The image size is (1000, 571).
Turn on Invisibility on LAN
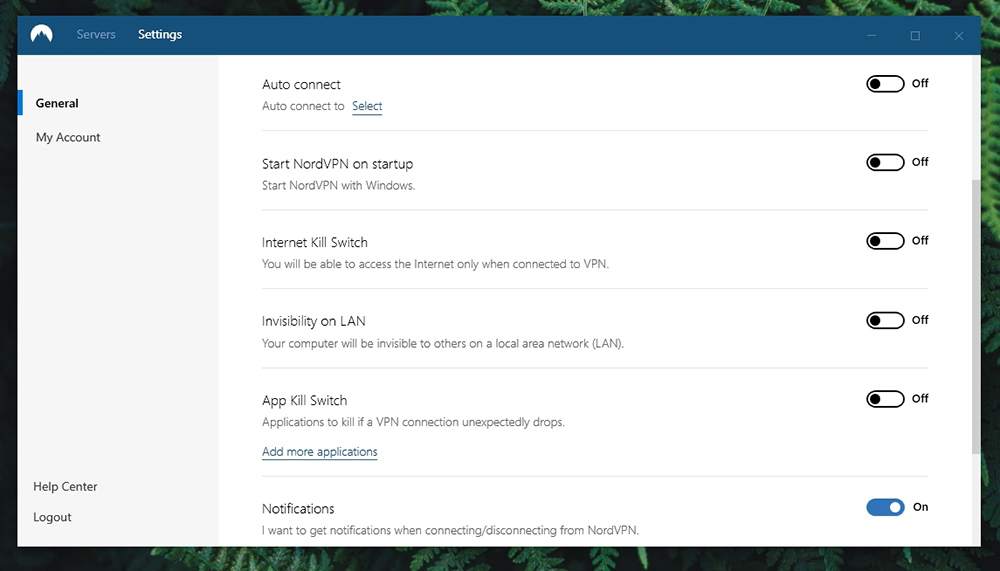[885, 320]
